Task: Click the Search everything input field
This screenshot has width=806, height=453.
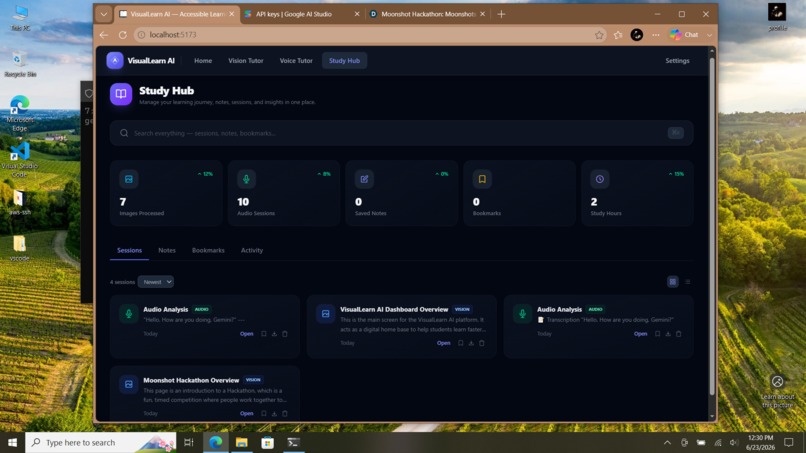Action: coord(401,133)
